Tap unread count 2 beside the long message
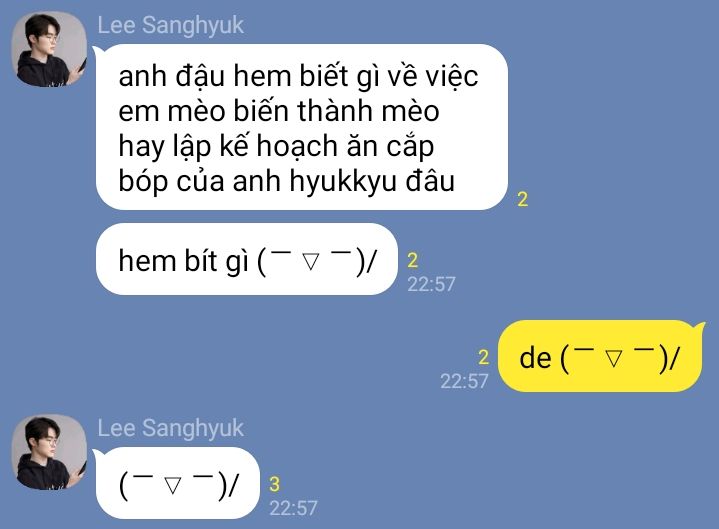Image resolution: width=719 pixels, height=529 pixels. tap(523, 199)
